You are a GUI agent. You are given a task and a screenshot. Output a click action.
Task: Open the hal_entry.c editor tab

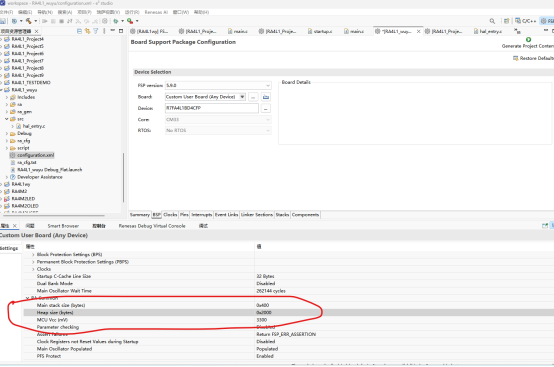487,31
